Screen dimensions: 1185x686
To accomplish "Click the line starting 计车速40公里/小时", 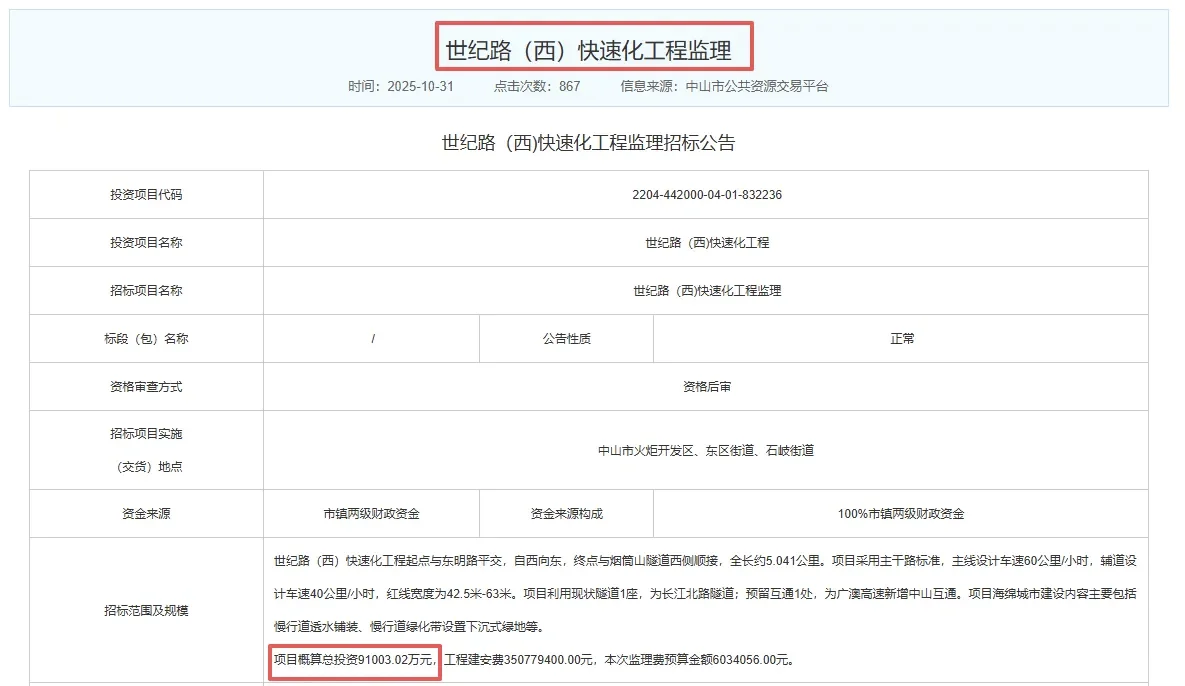I will pos(705,594).
